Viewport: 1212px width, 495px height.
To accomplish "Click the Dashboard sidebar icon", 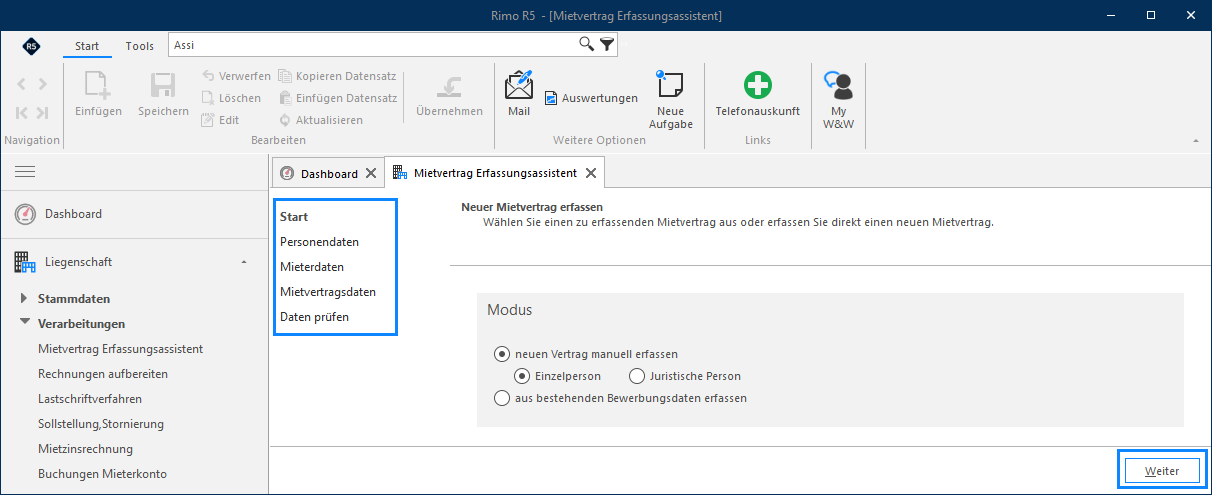I will click(x=25, y=214).
